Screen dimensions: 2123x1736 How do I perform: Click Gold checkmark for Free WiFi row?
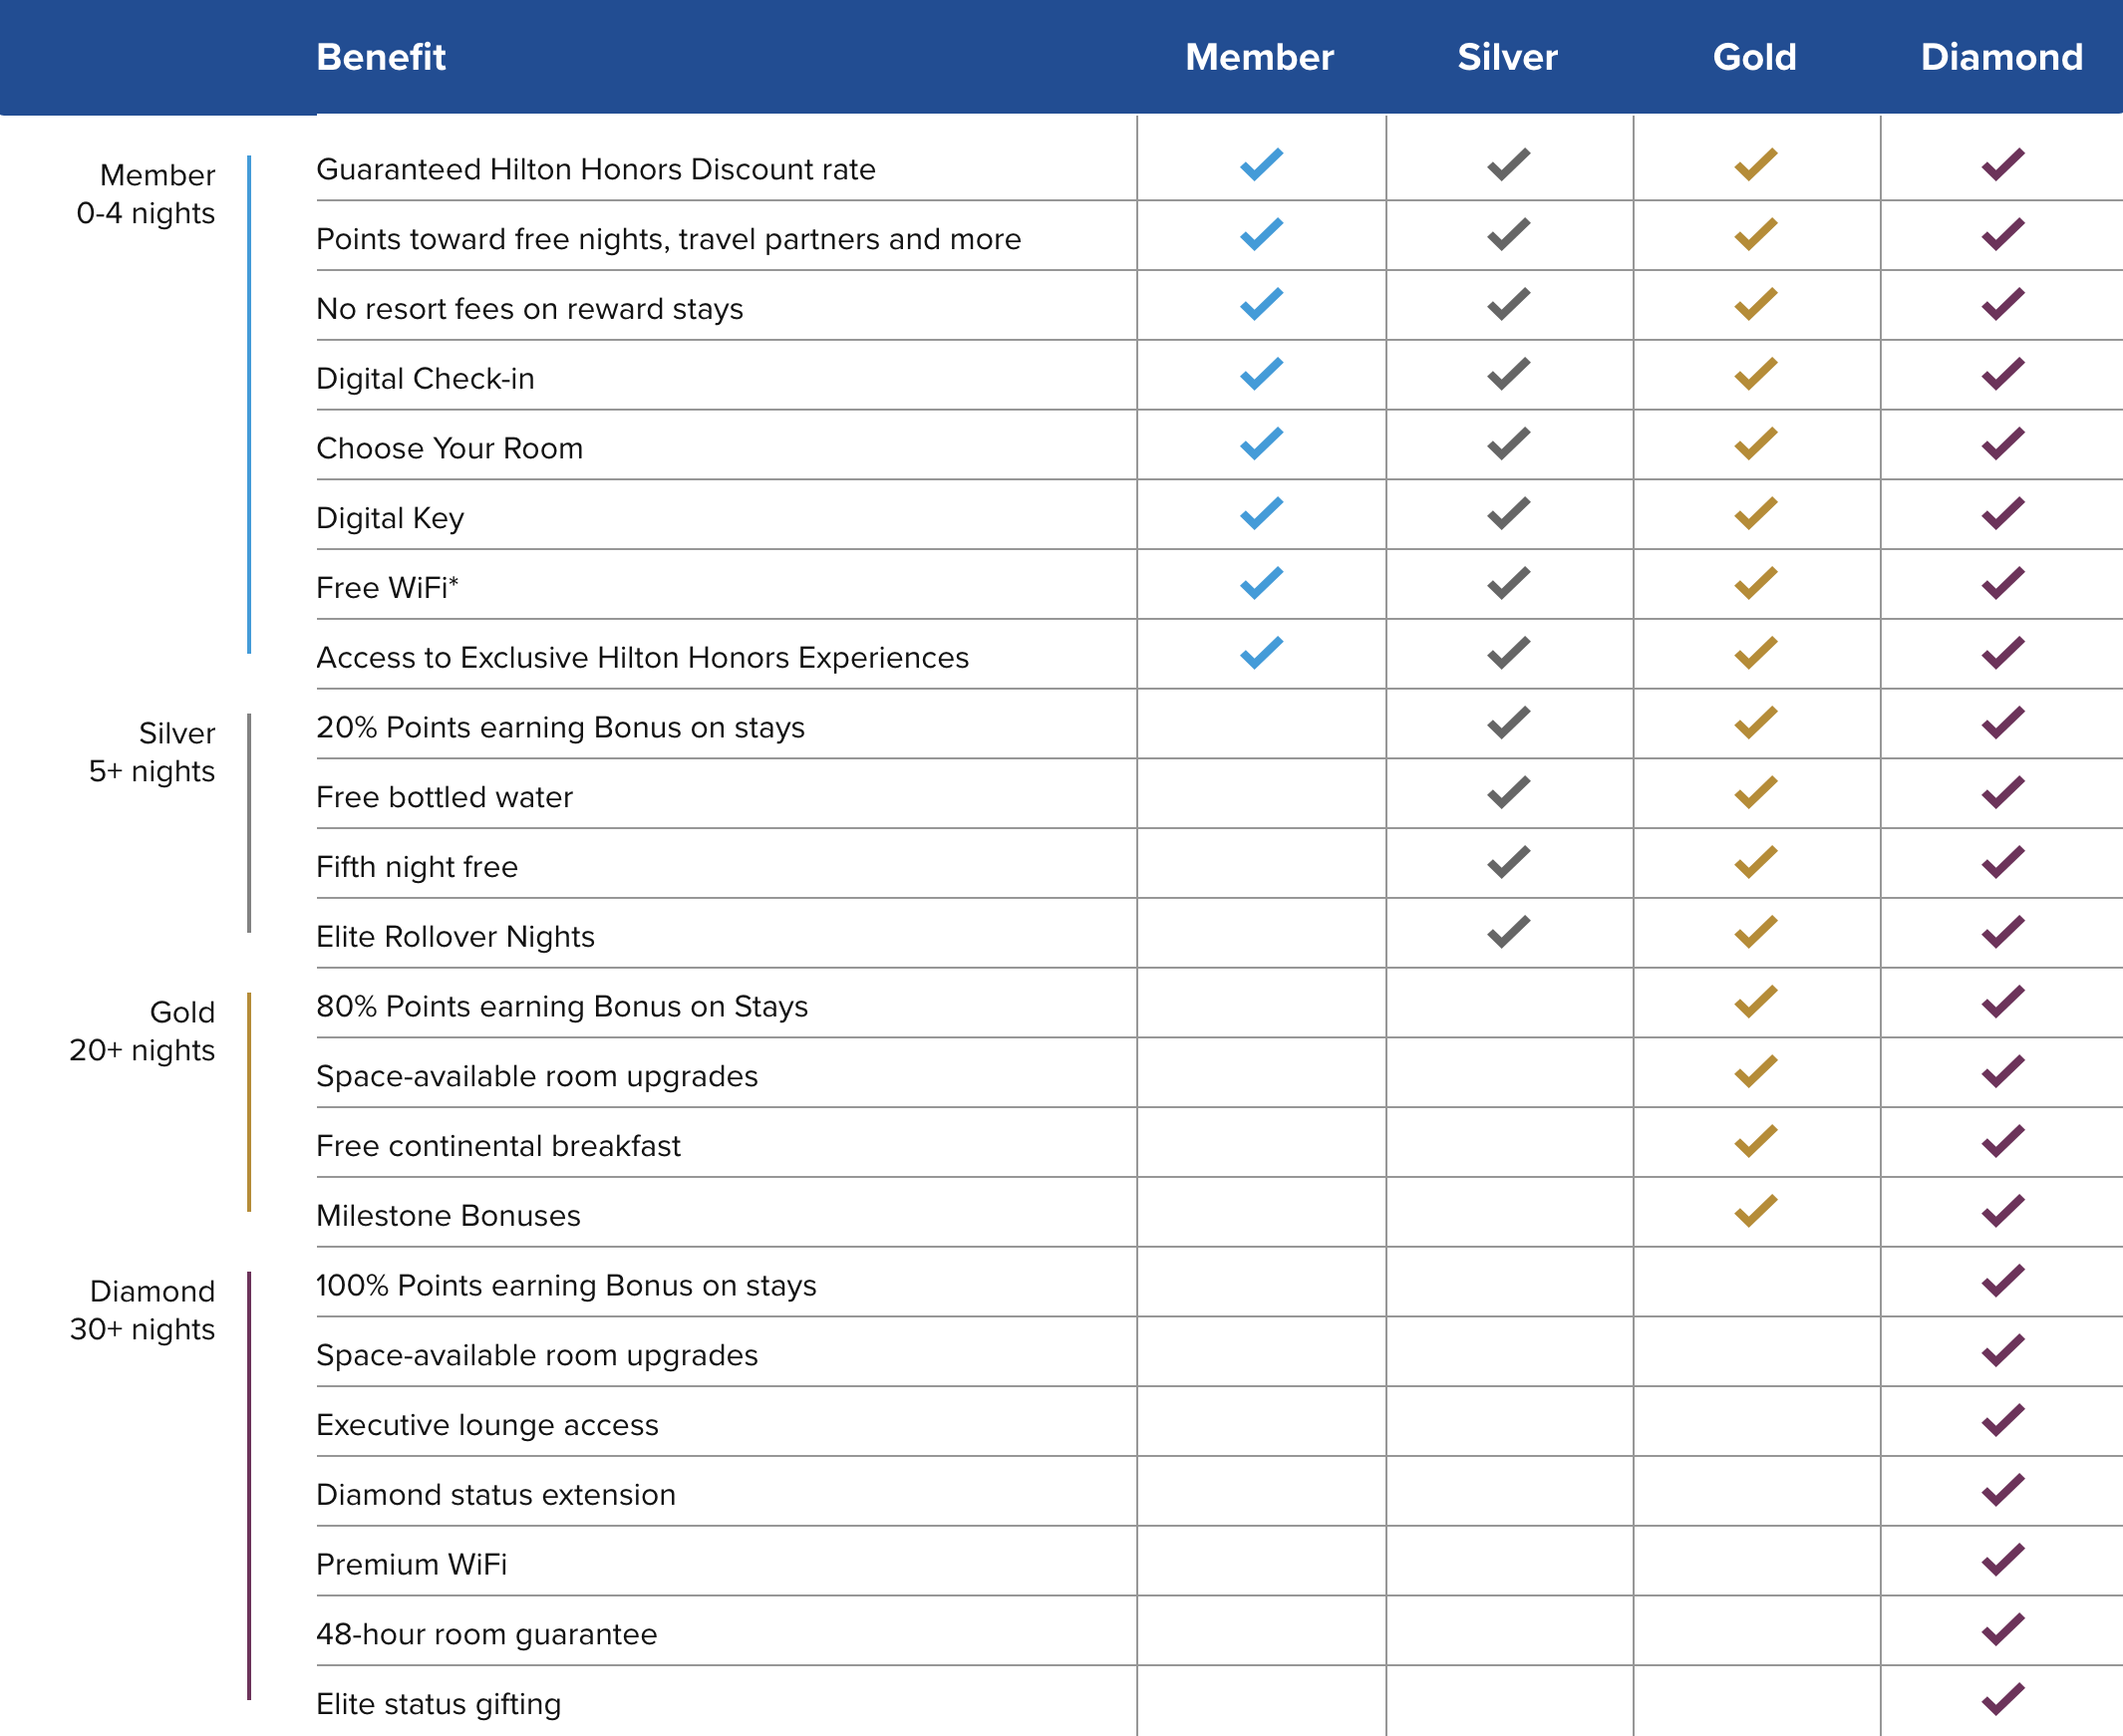pyautogui.click(x=1755, y=583)
